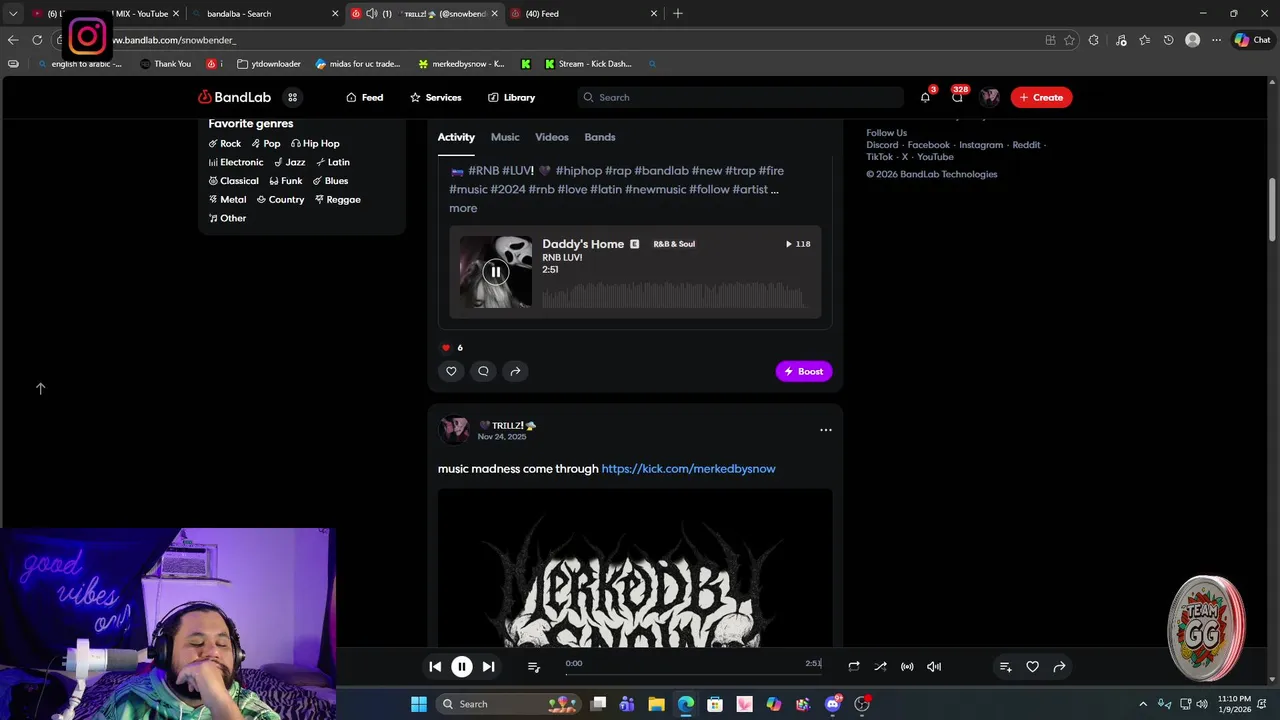Open the Instagram follow link
The height and width of the screenshot is (720, 1280).
click(x=981, y=145)
